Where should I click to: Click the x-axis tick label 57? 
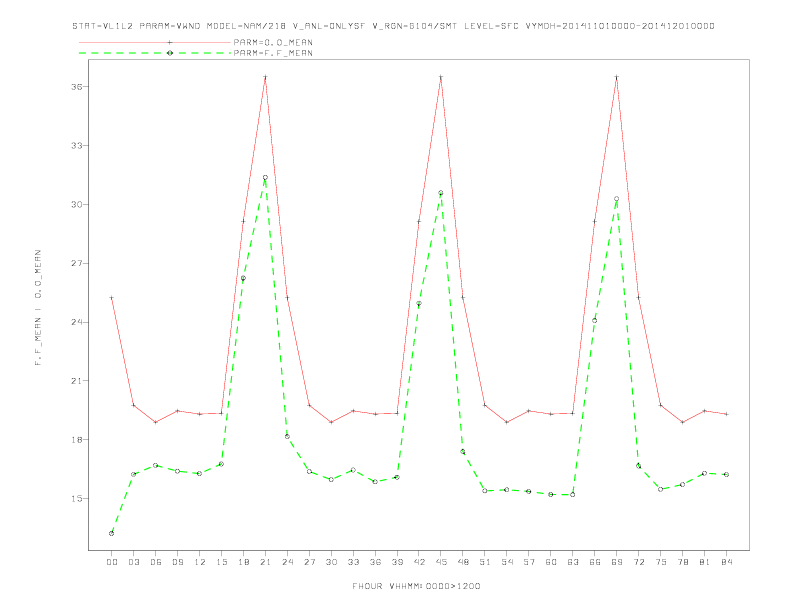[529, 562]
